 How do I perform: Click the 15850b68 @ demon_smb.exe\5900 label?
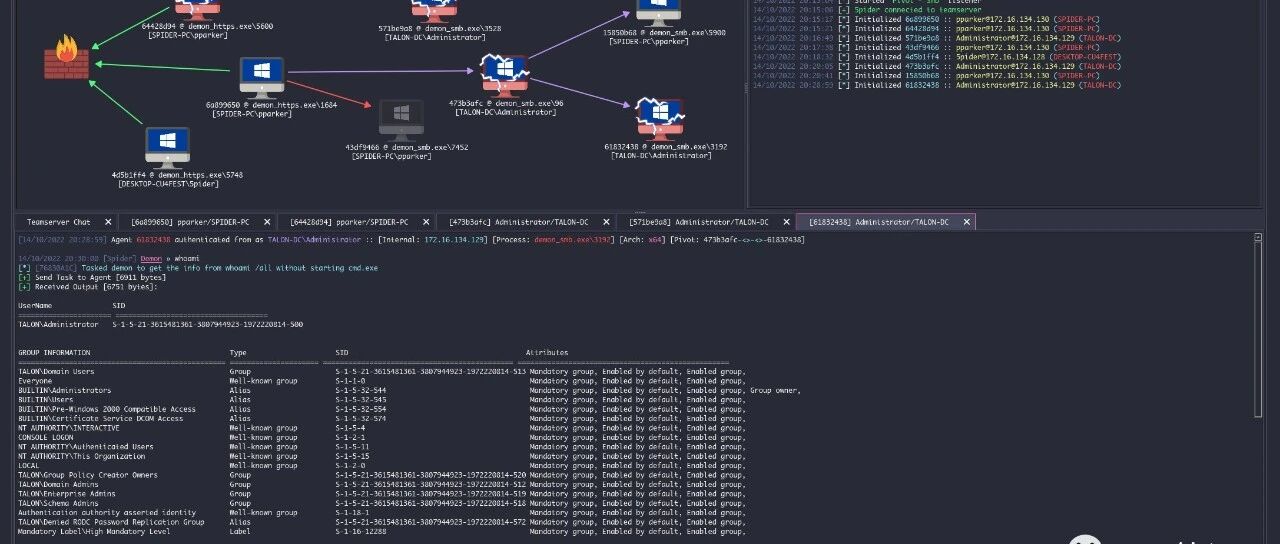pos(664,33)
